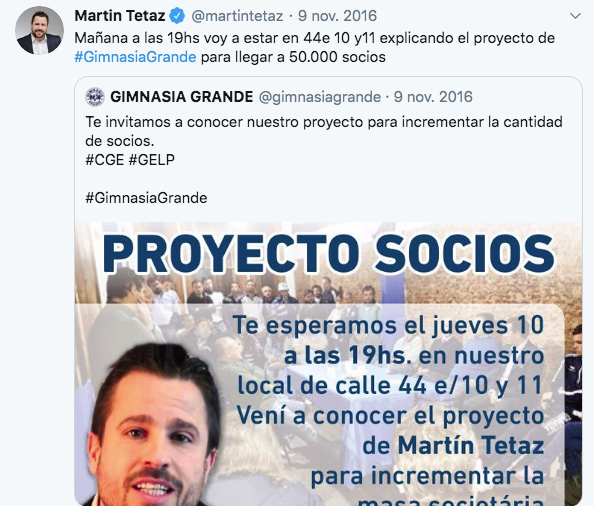The width and height of the screenshot is (594, 506).
Task: Click Martin Tetaz's profile avatar
Action: tap(39, 30)
